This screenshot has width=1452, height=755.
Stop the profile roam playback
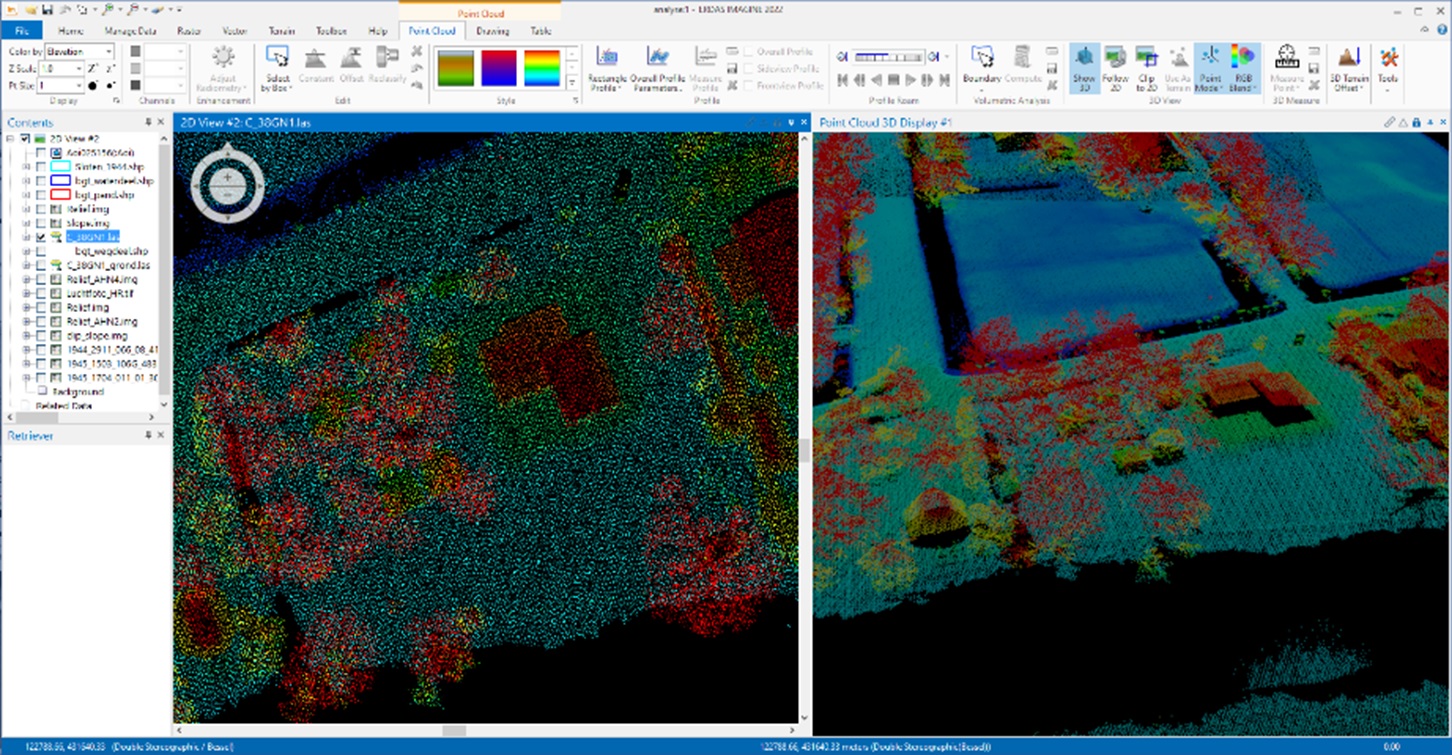point(893,80)
